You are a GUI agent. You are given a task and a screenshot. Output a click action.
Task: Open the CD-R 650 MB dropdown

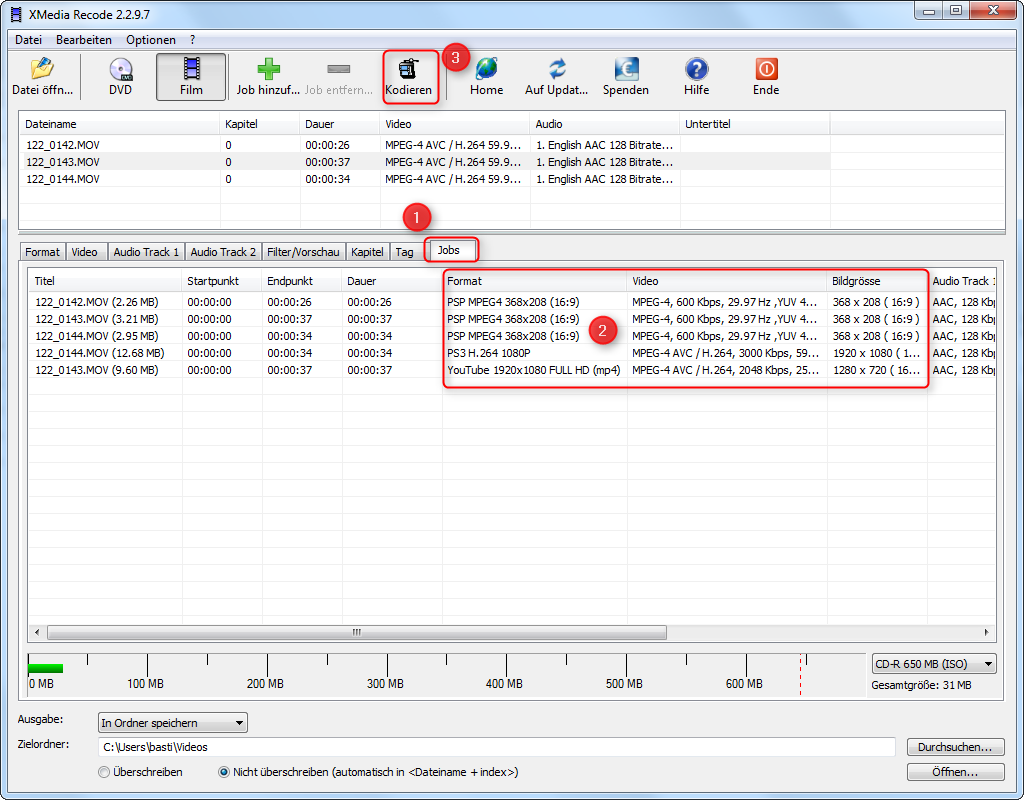[x=934, y=664]
